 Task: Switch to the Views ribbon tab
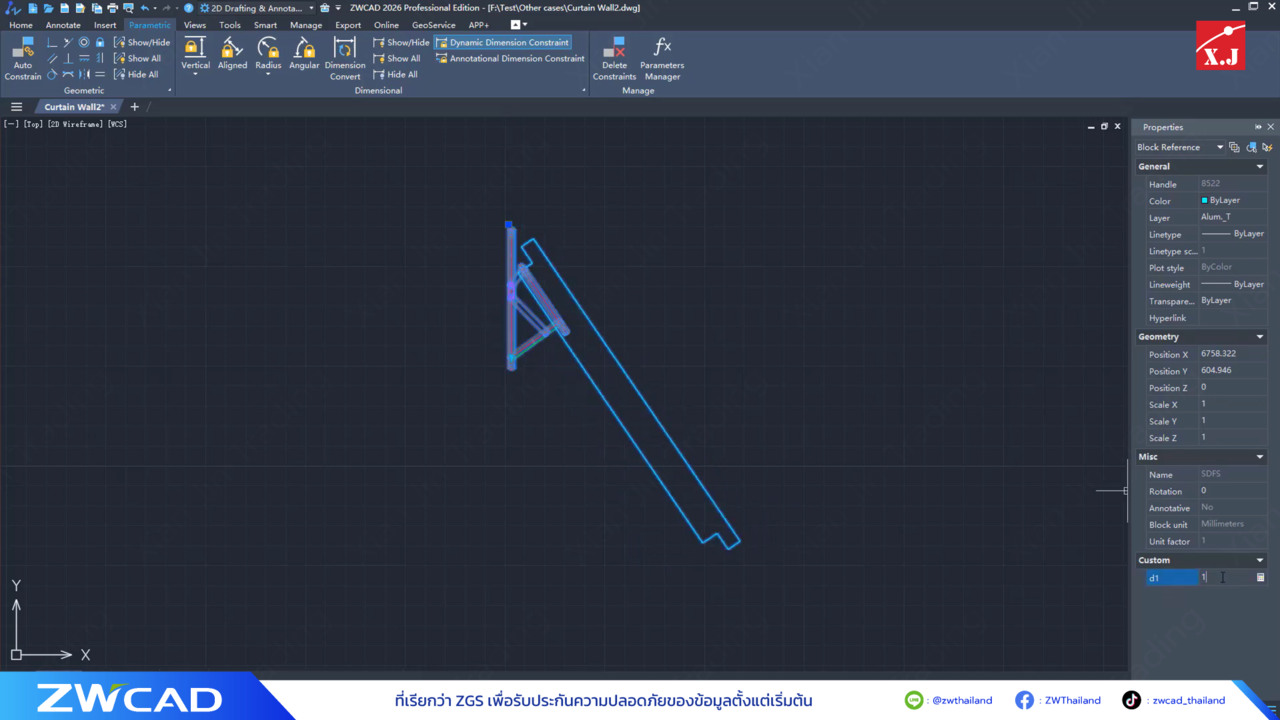tap(195, 25)
